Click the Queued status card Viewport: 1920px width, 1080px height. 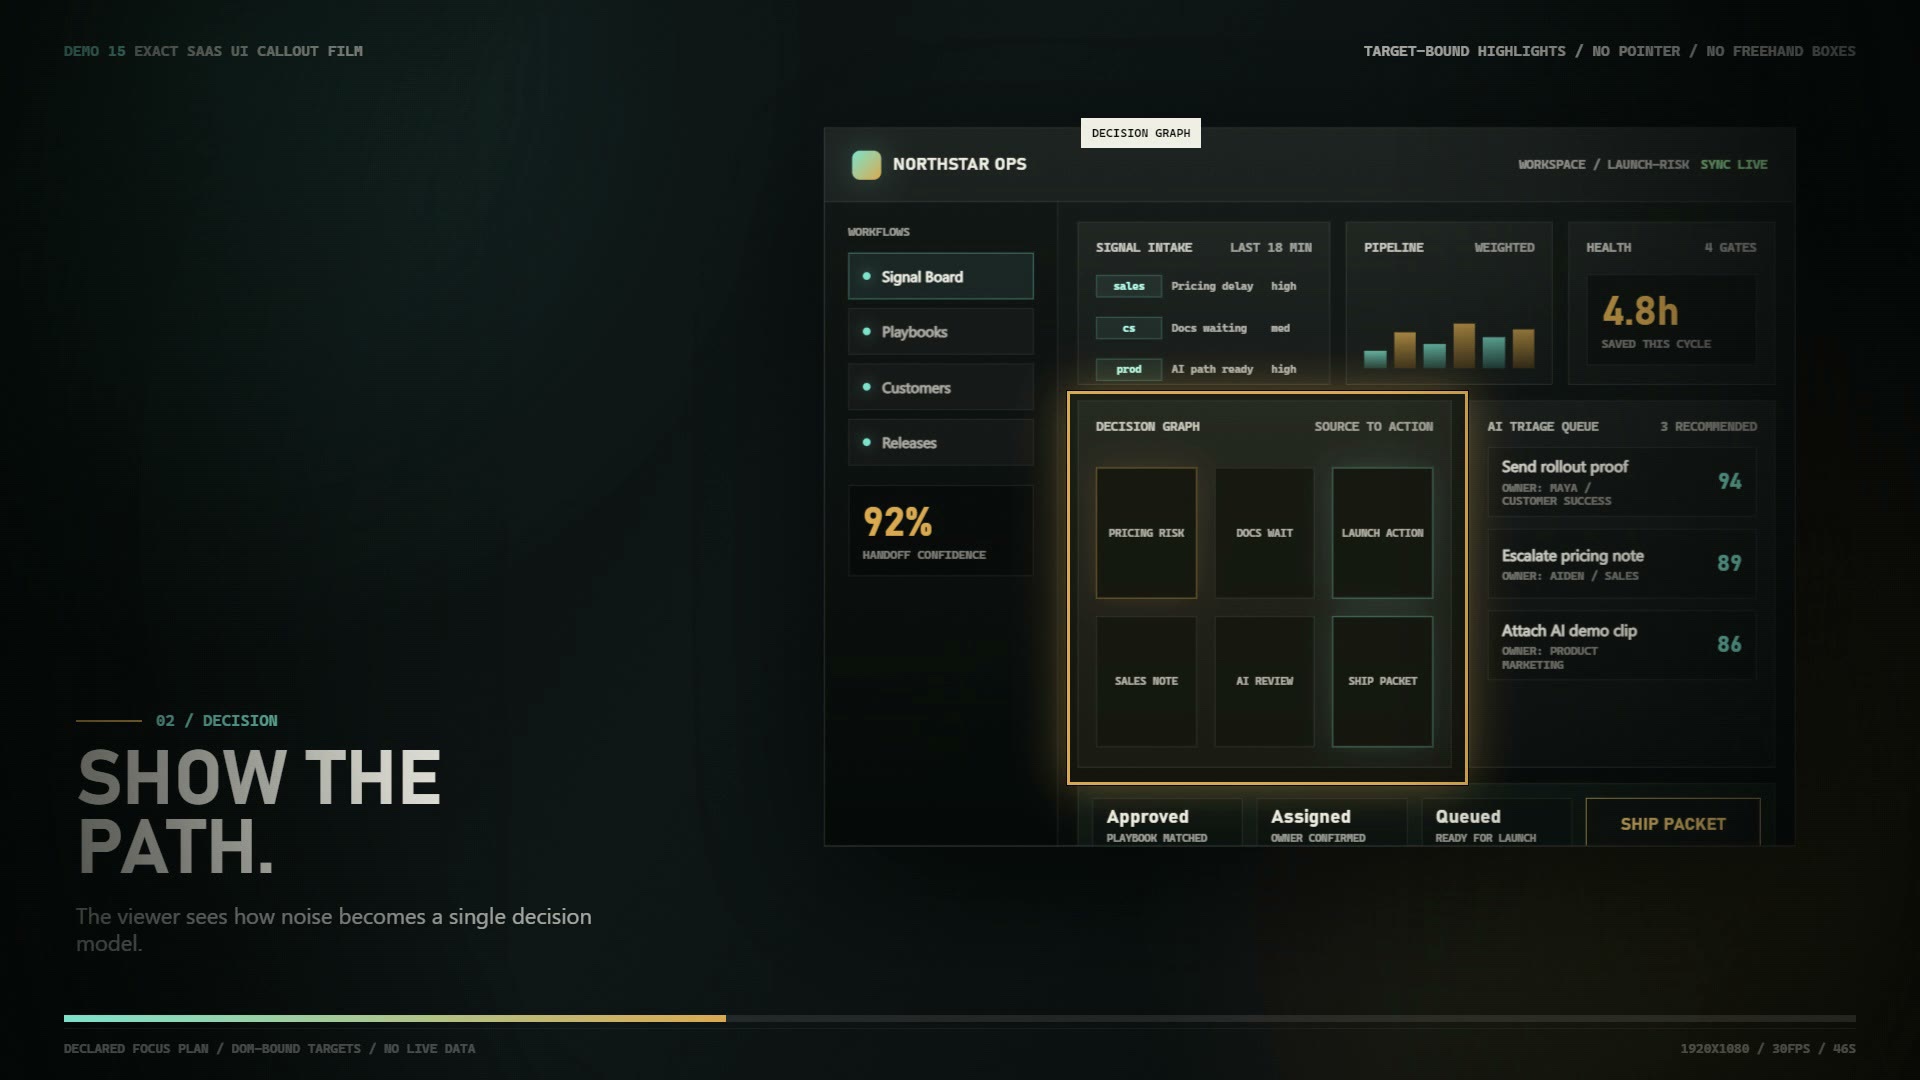pos(1496,822)
